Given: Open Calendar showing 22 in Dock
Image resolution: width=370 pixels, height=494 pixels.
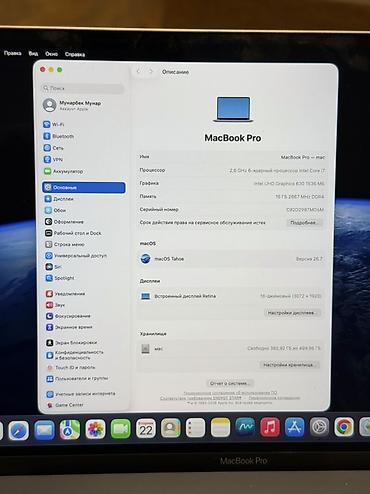Looking at the screenshot, I should pos(146,428).
